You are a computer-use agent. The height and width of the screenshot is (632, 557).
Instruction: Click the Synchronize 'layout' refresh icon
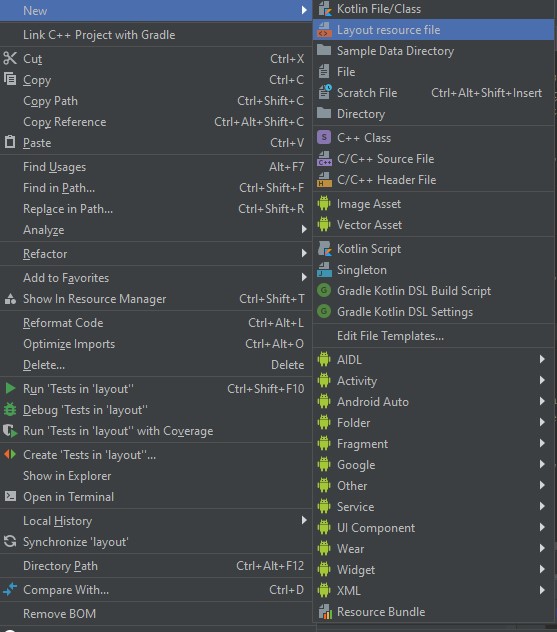10,541
